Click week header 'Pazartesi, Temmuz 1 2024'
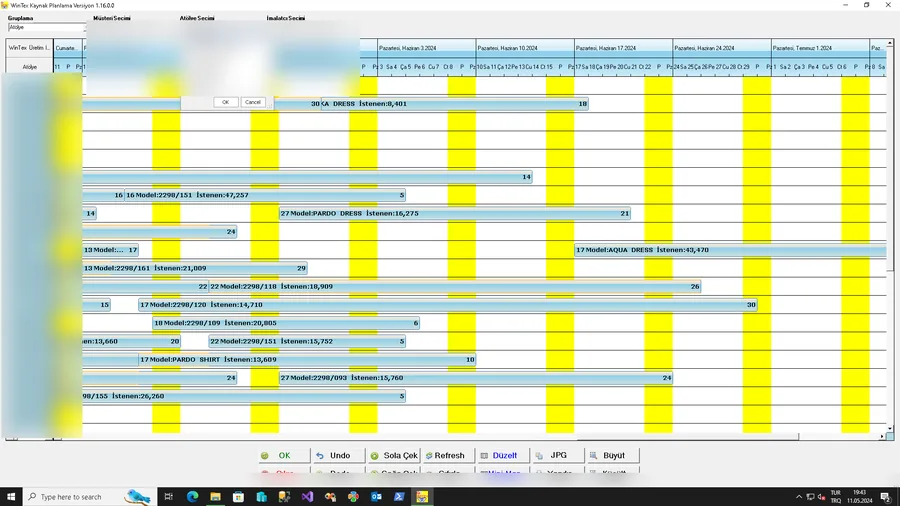Screen dimensions: 900x506 (x=820, y=48)
